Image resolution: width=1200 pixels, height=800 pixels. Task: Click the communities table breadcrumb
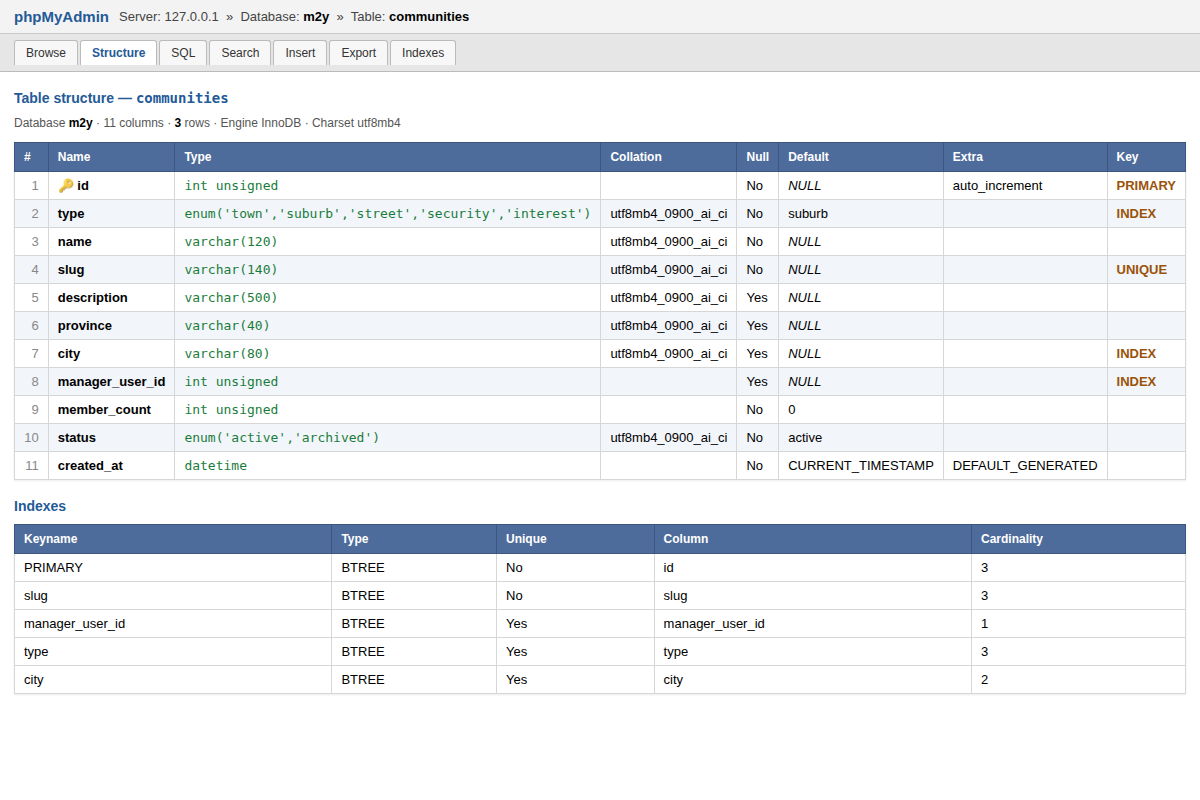pos(429,16)
